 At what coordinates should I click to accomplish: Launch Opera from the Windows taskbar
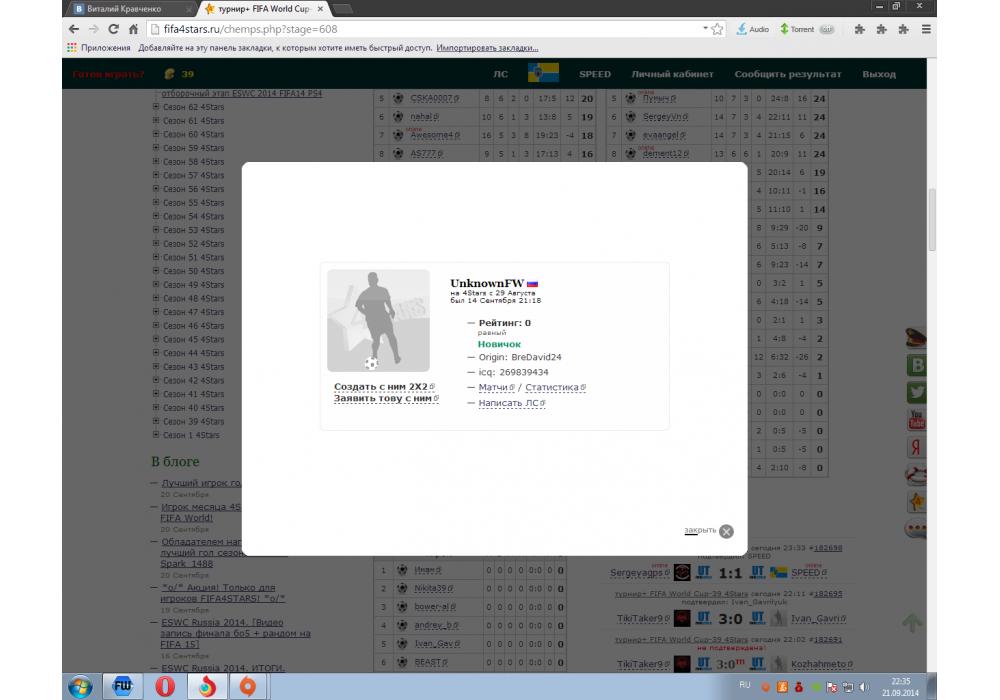point(166,687)
